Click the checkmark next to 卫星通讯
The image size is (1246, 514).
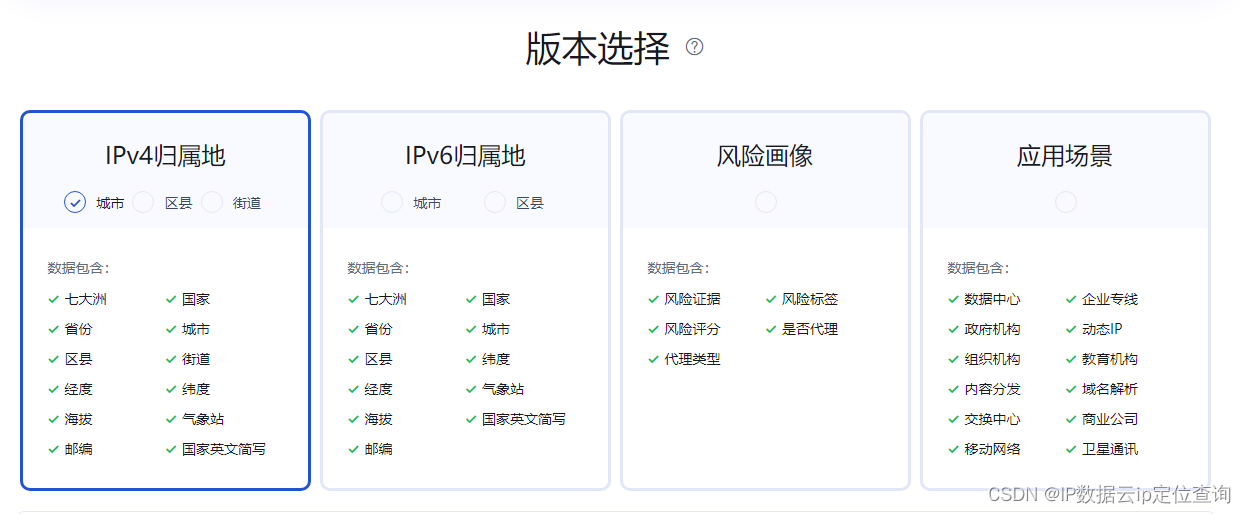click(1071, 449)
